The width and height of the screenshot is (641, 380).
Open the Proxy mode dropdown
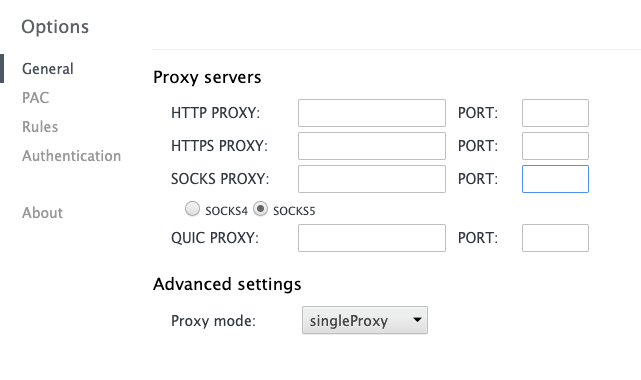(x=365, y=320)
